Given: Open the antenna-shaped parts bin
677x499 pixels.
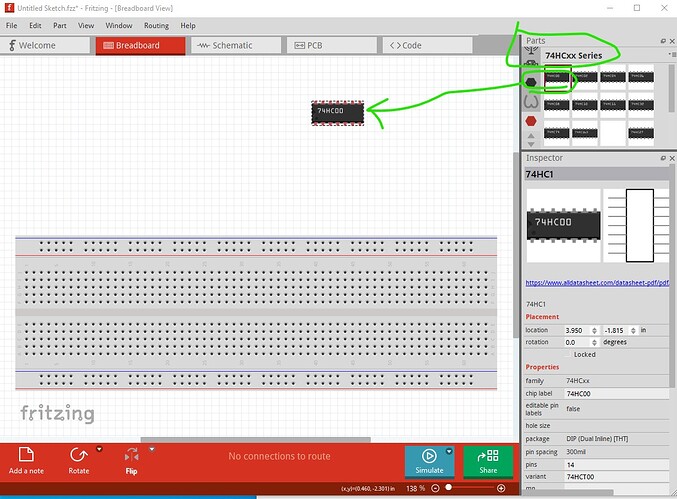Looking at the screenshot, I should coord(531,51).
